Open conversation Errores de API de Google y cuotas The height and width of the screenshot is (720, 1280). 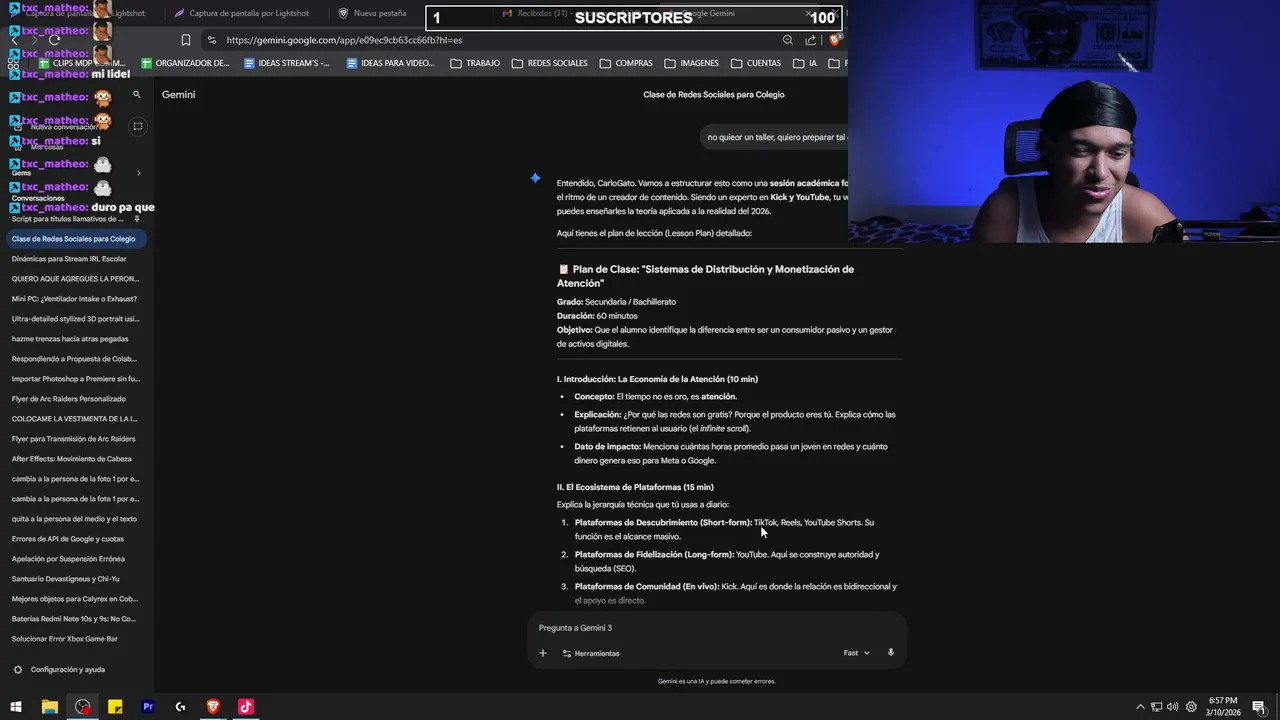[68, 539]
